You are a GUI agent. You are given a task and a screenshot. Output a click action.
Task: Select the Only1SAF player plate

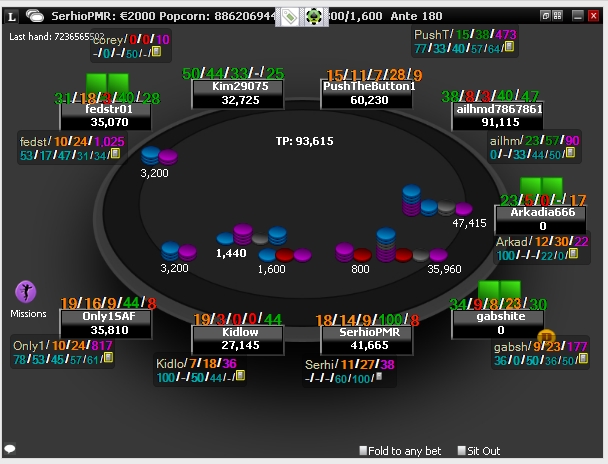tap(106, 323)
